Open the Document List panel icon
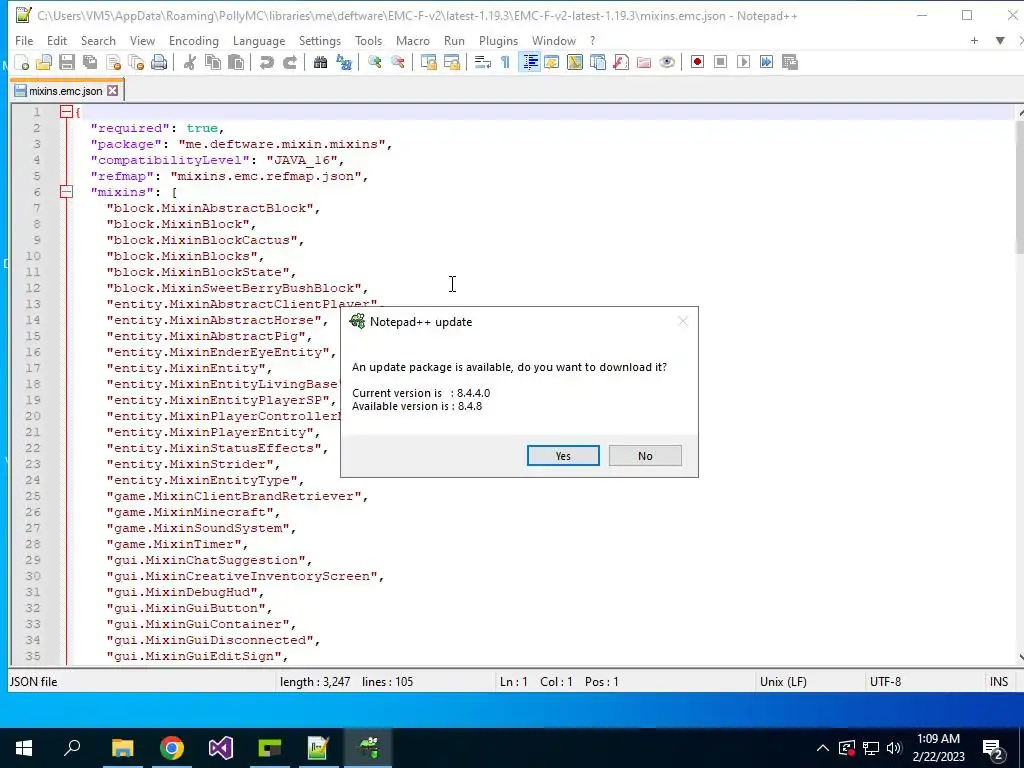 (x=598, y=62)
